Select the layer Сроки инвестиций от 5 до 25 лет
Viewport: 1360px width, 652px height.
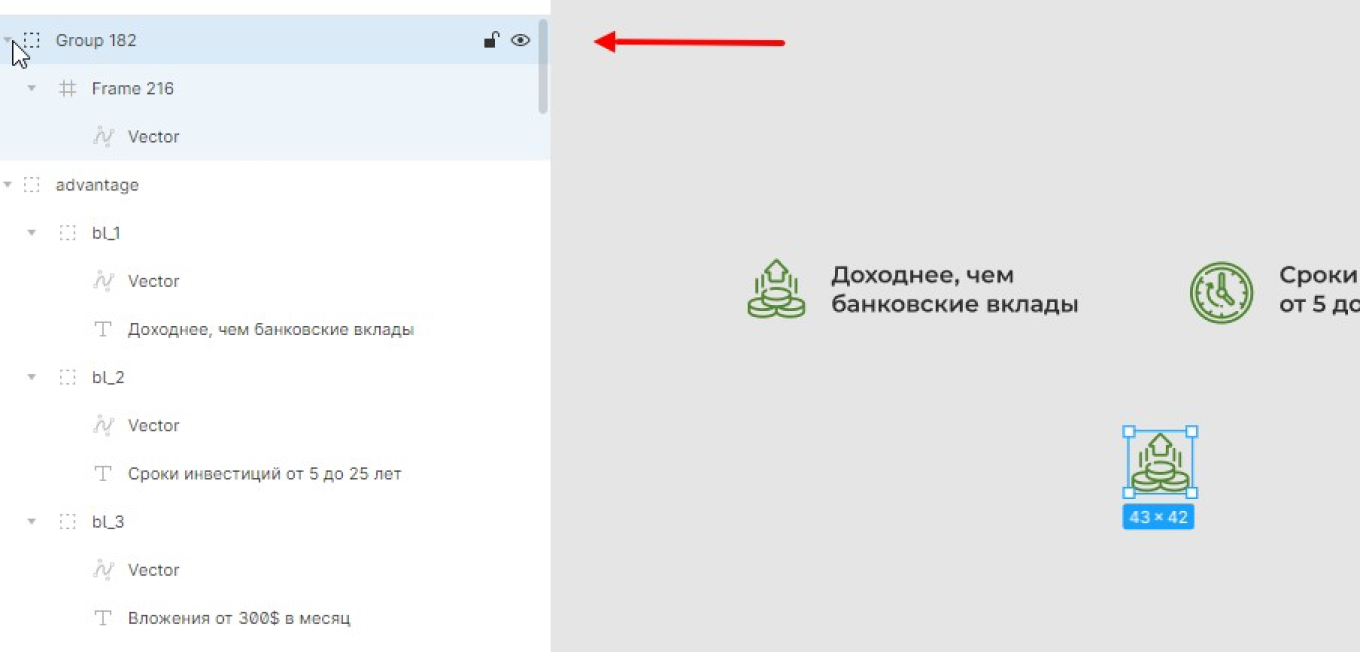coord(265,473)
